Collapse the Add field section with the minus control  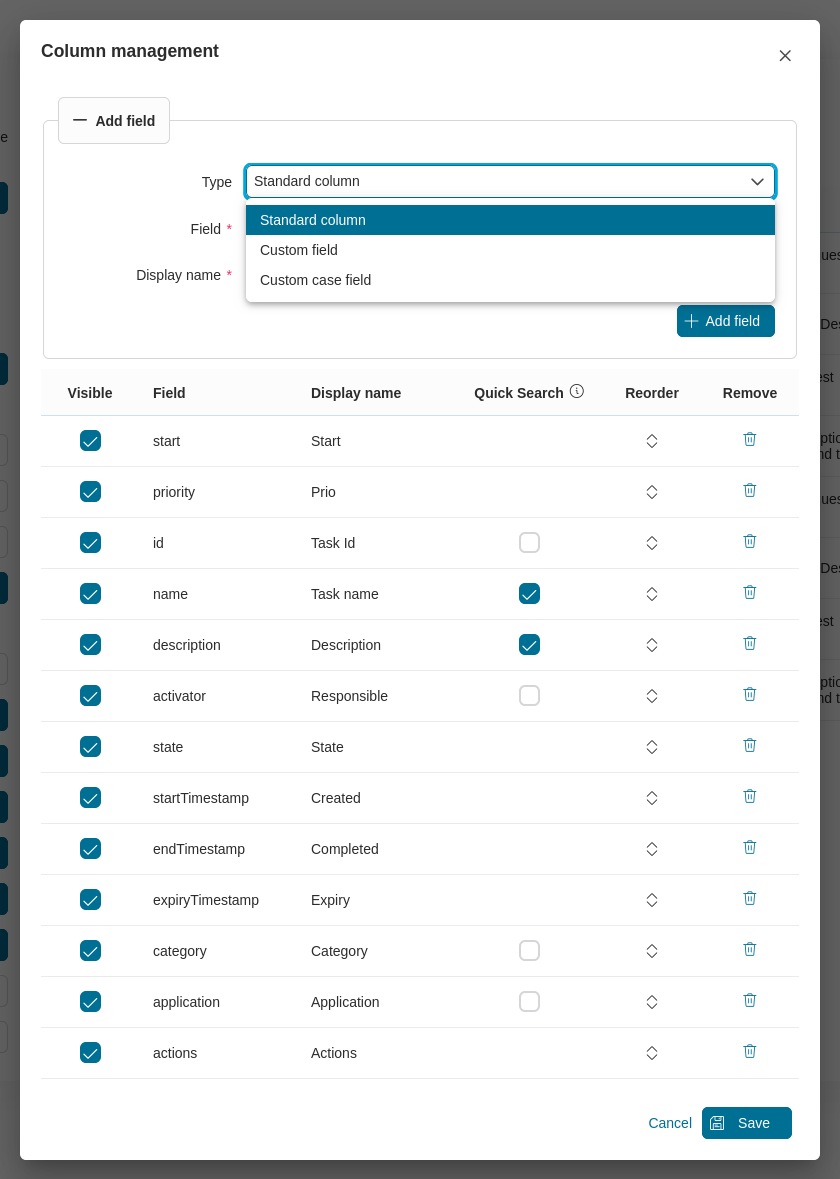81,120
